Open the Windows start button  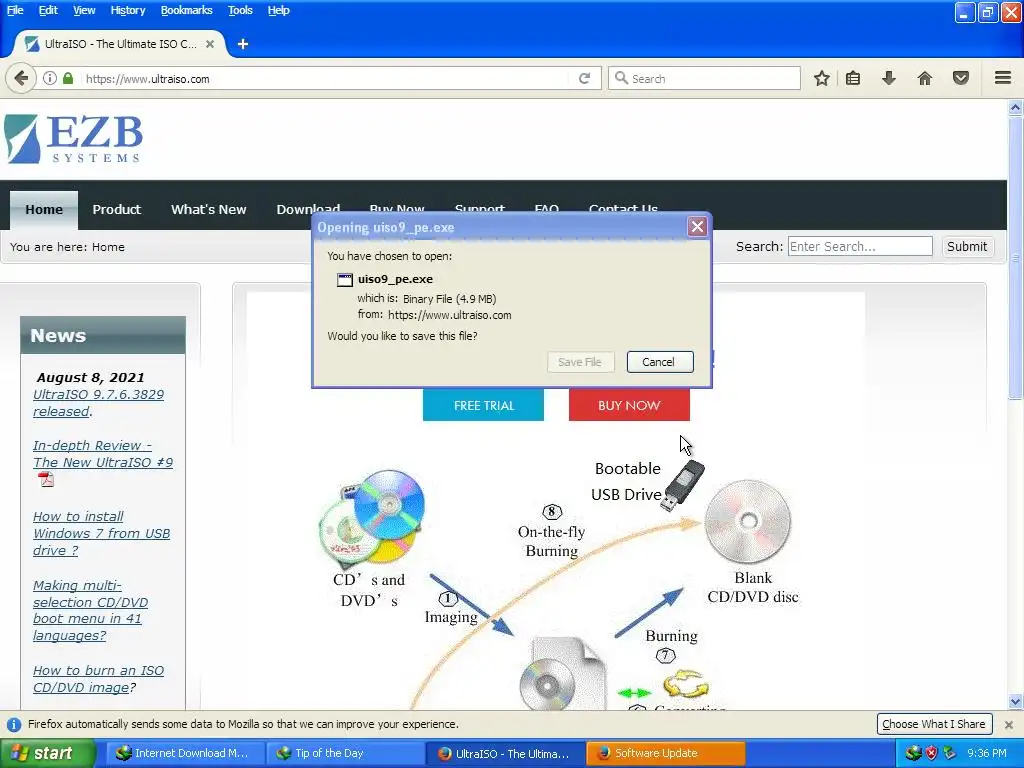click(47, 753)
